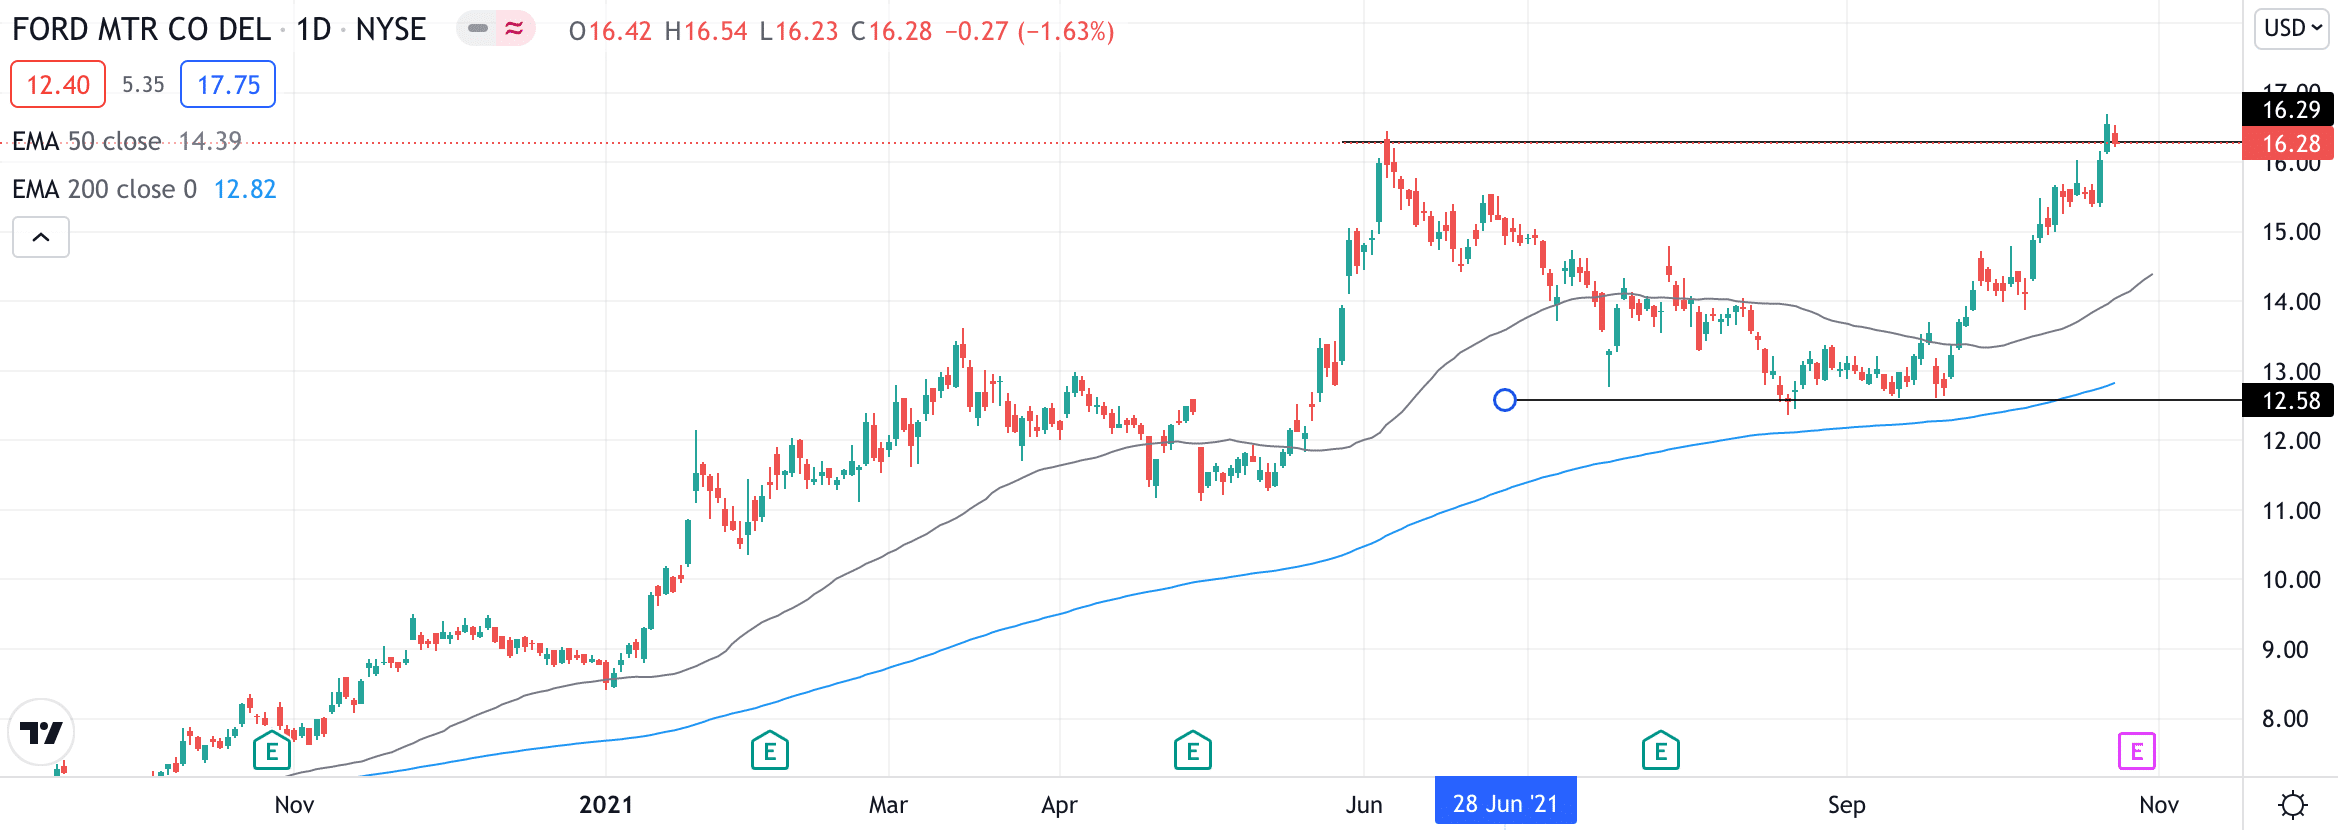Click the black 16.29 price label
2338x830 pixels.
point(2289,109)
